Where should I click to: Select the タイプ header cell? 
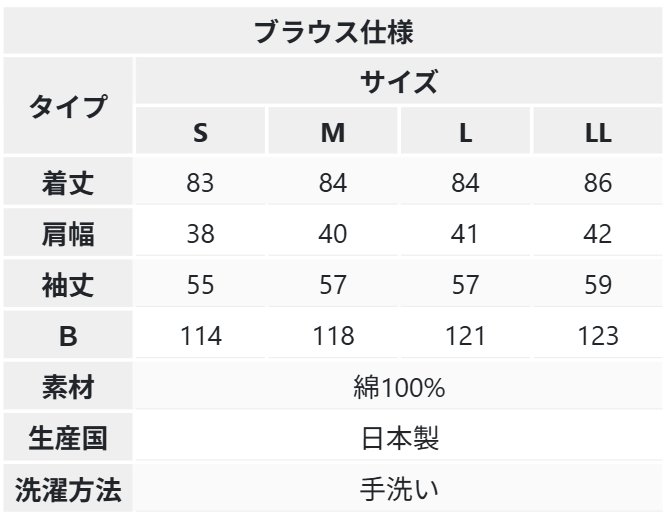pos(68,107)
